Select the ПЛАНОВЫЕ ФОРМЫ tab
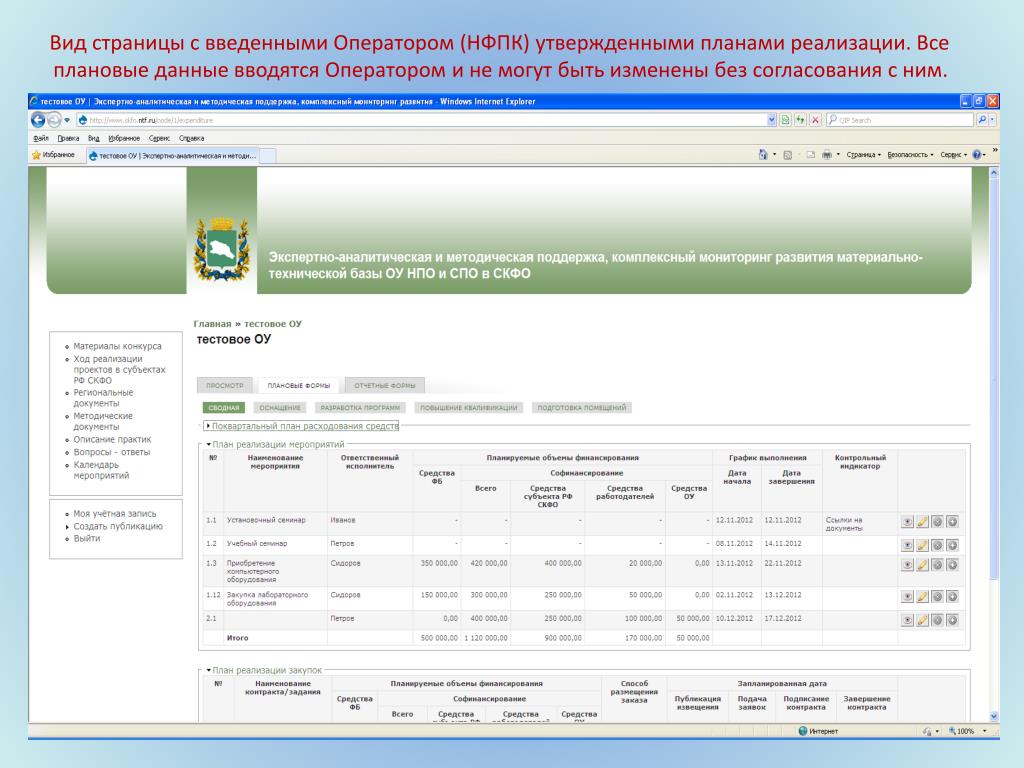The height and width of the screenshot is (768, 1024). [298, 385]
